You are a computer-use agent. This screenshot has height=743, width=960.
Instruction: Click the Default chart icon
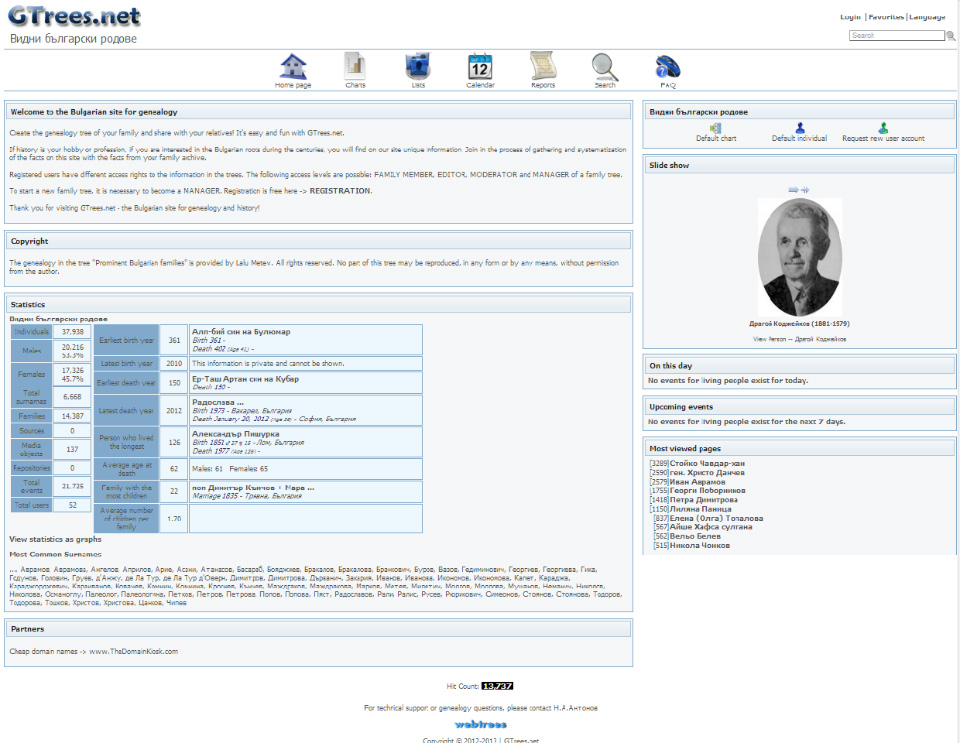(716, 128)
